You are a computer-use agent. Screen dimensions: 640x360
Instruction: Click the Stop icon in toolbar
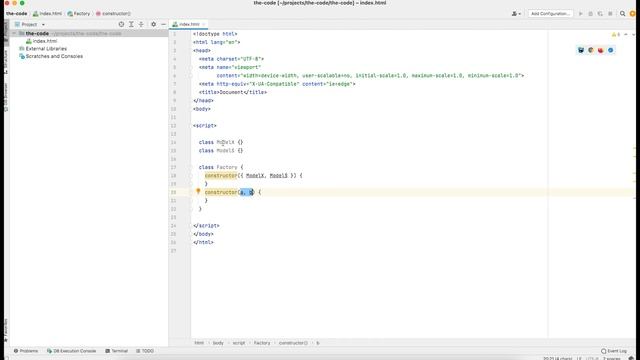coord(610,14)
